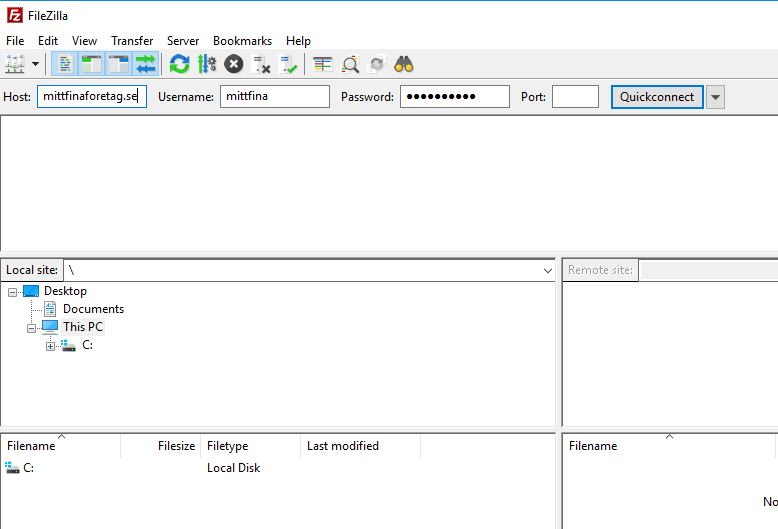Toggle local directory tree display

91,64
